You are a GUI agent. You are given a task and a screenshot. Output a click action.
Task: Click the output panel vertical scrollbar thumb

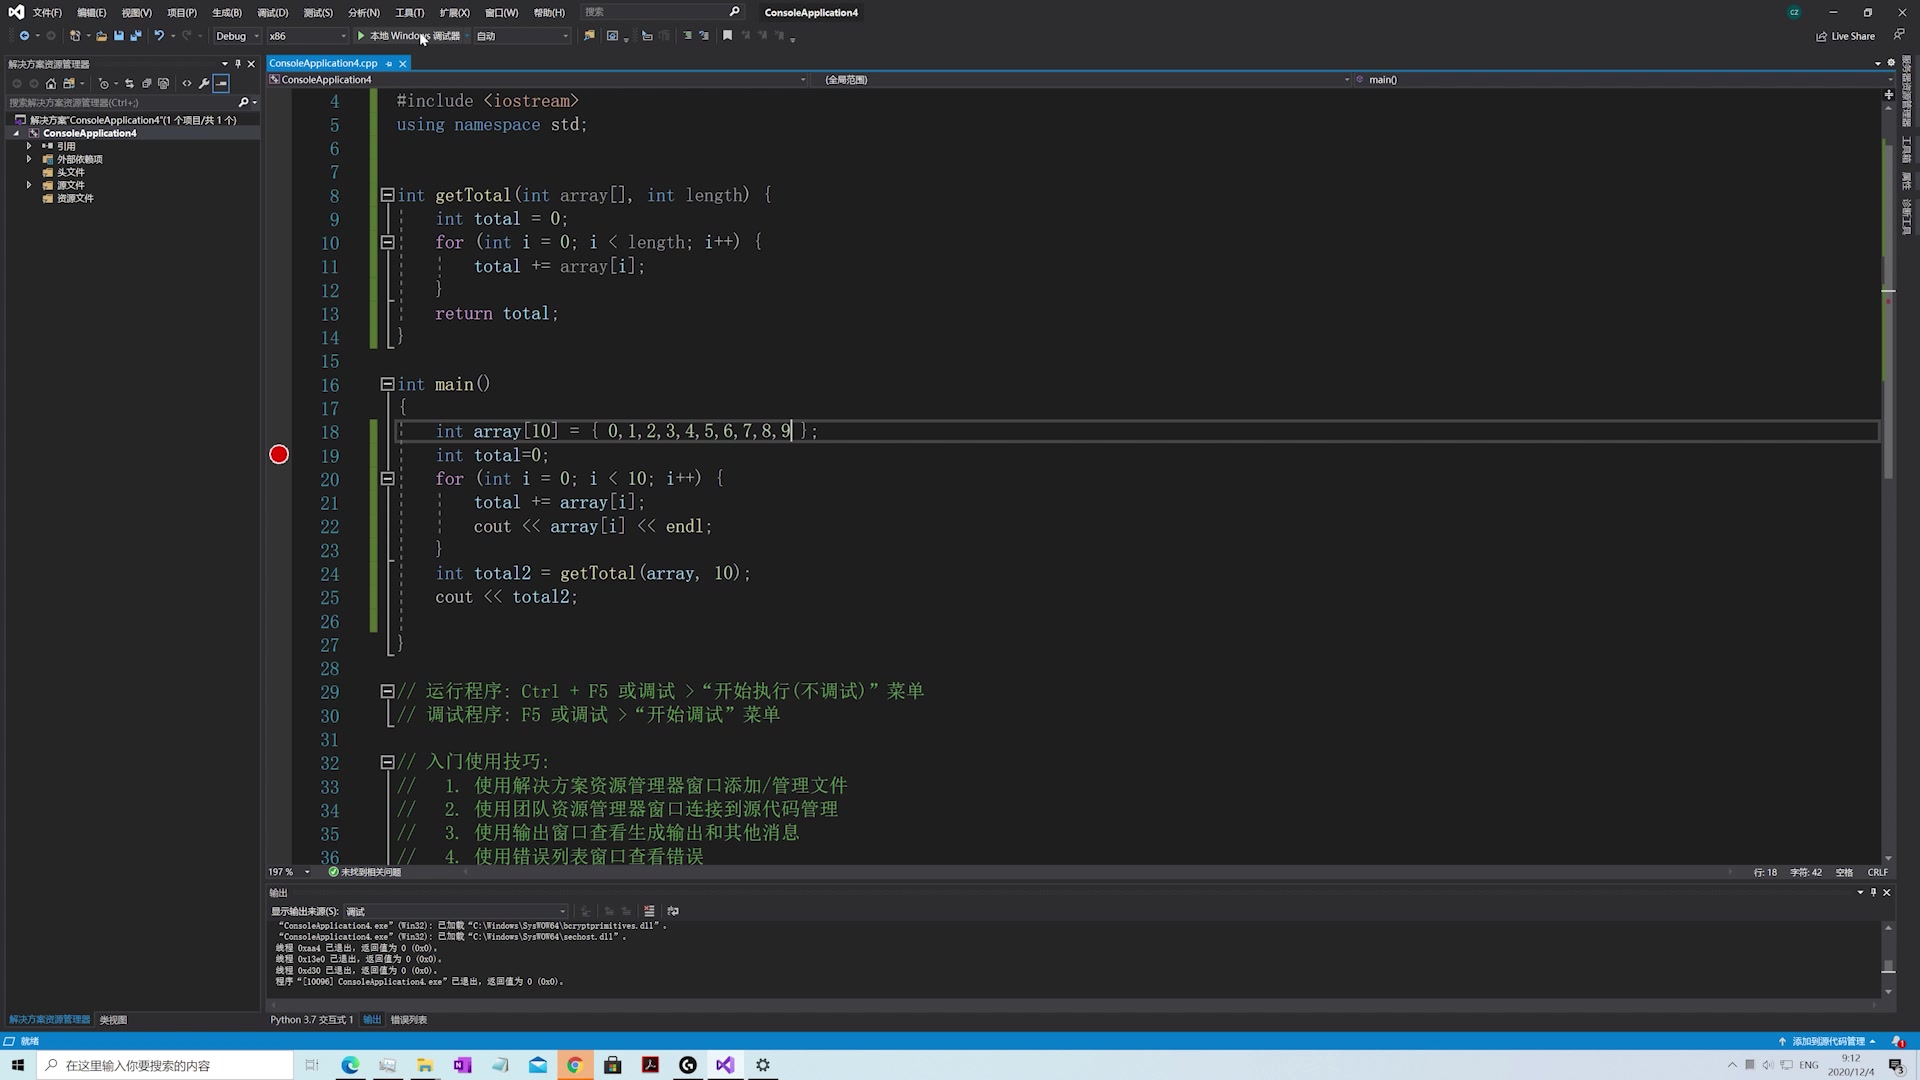1888,966
